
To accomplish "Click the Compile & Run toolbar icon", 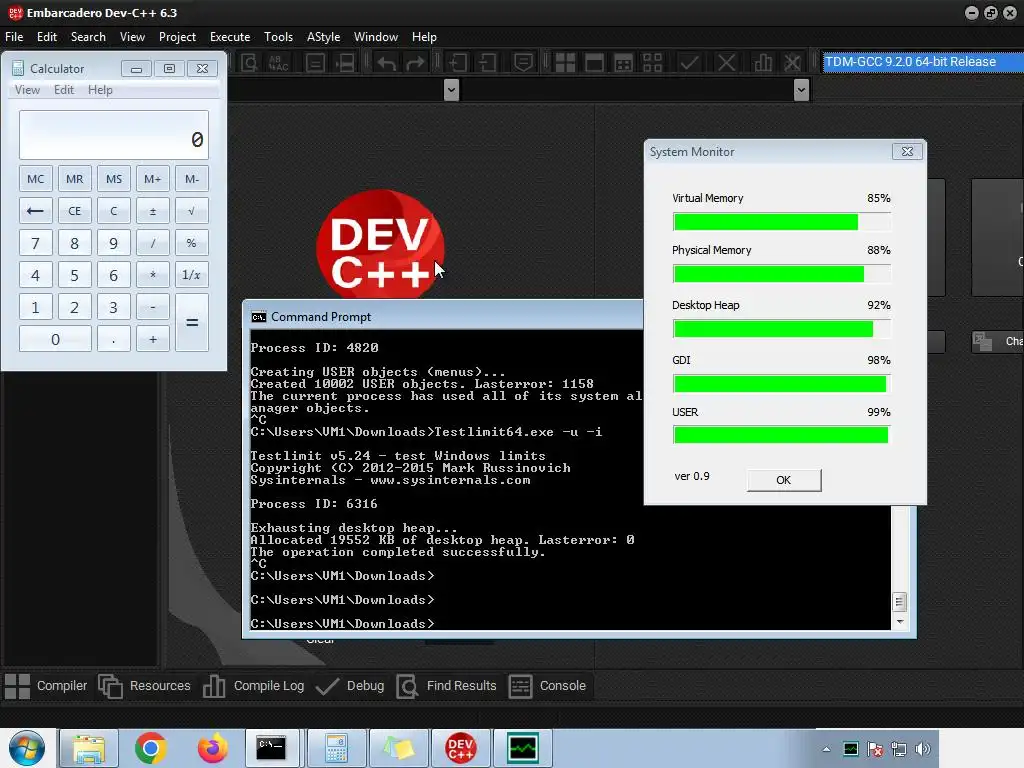I will [x=624, y=63].
